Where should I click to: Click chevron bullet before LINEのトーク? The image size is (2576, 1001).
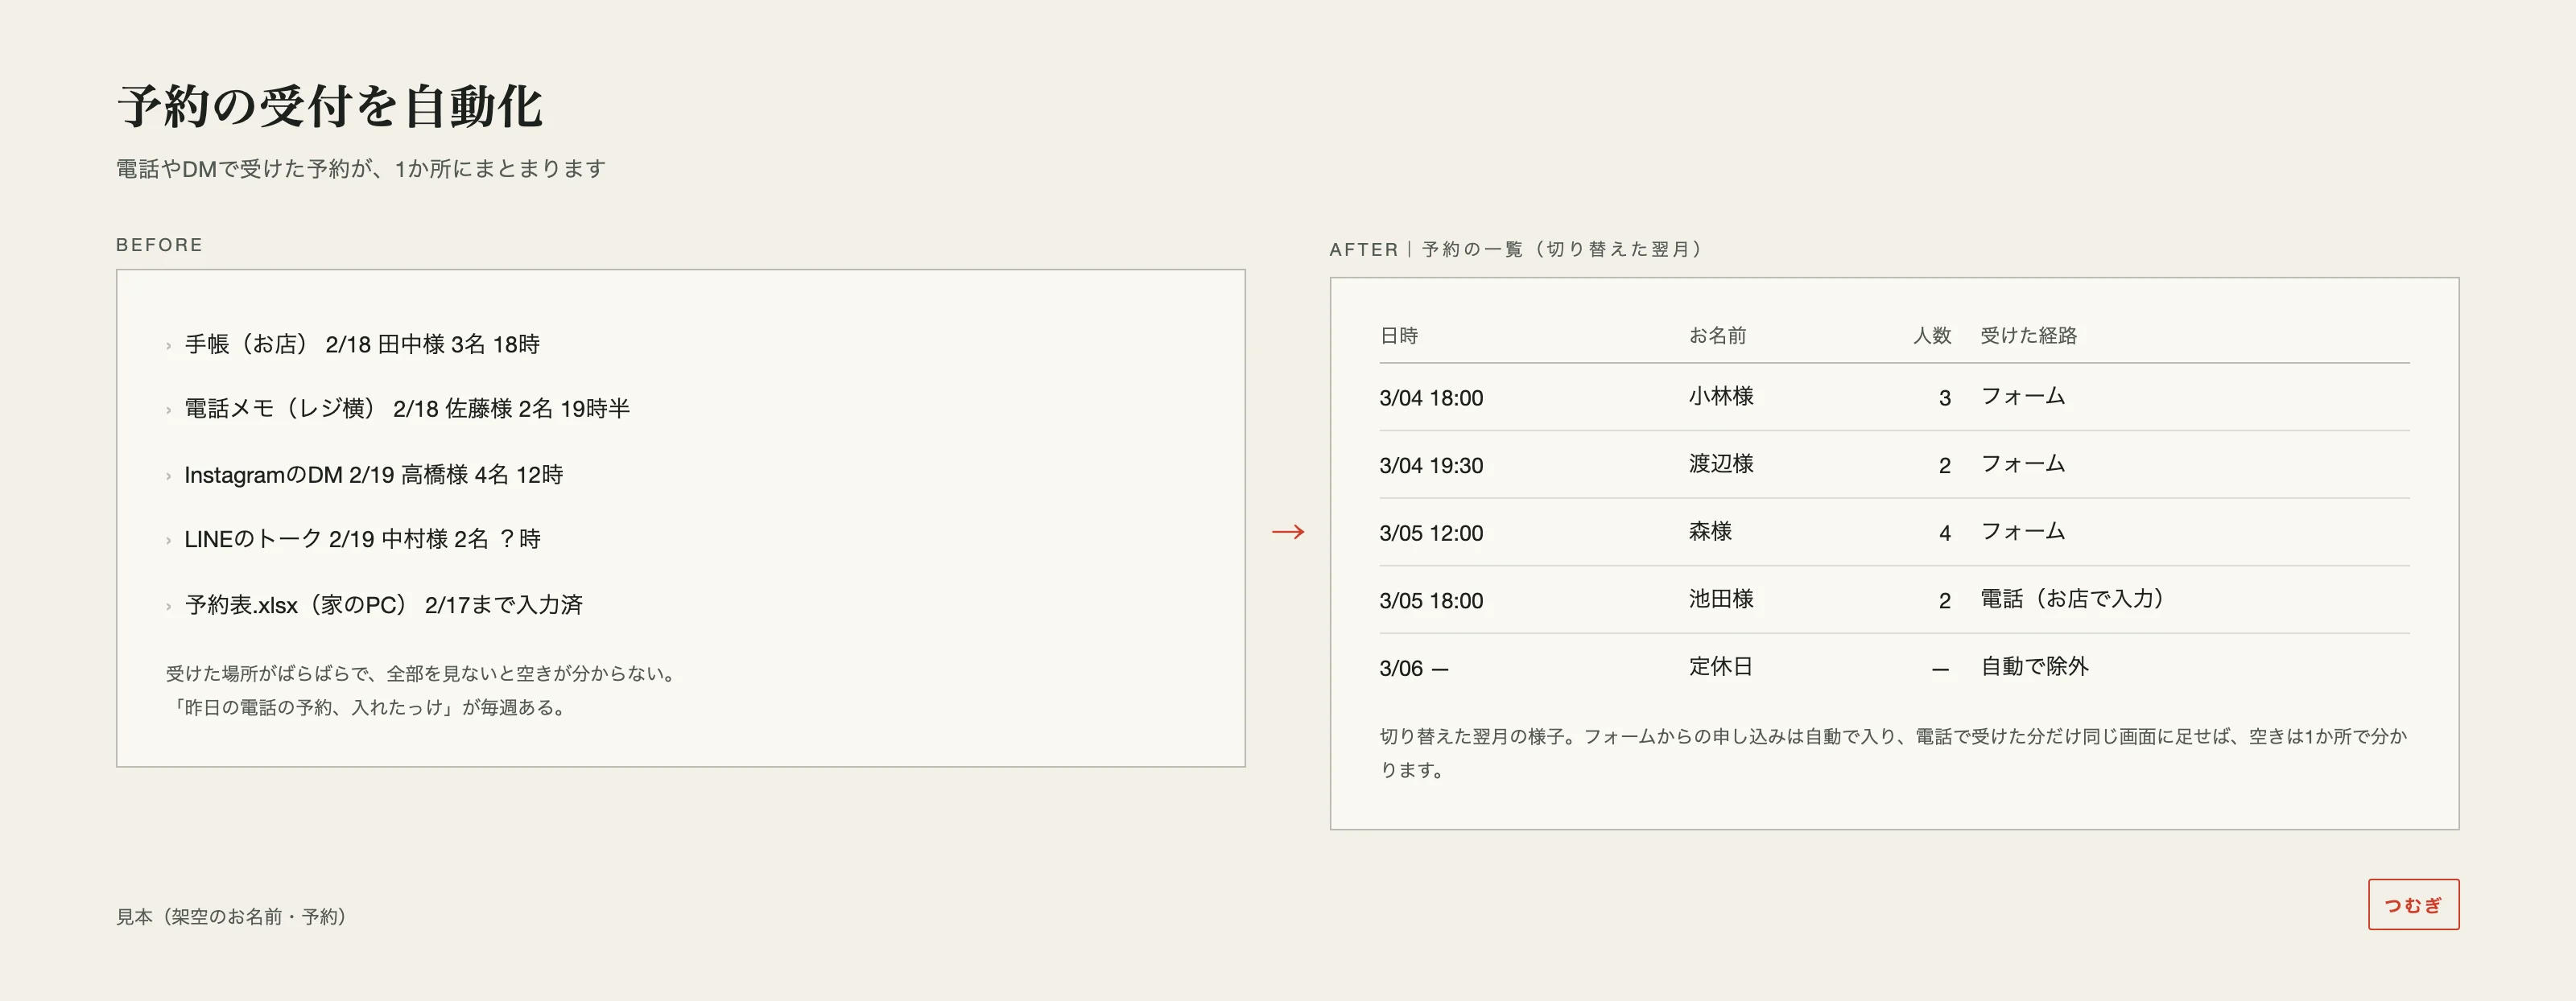point(168,541)
